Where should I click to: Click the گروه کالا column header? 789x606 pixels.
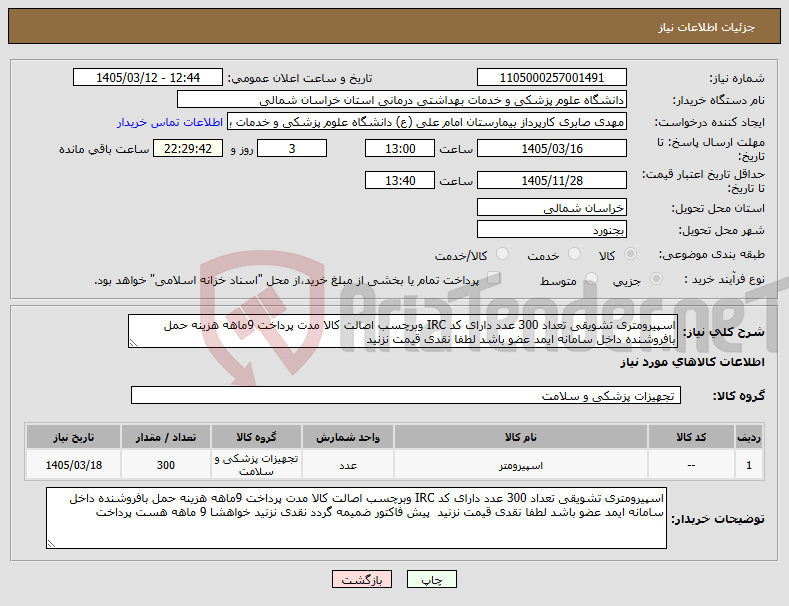pyautogui.click(x=256, y=437)
